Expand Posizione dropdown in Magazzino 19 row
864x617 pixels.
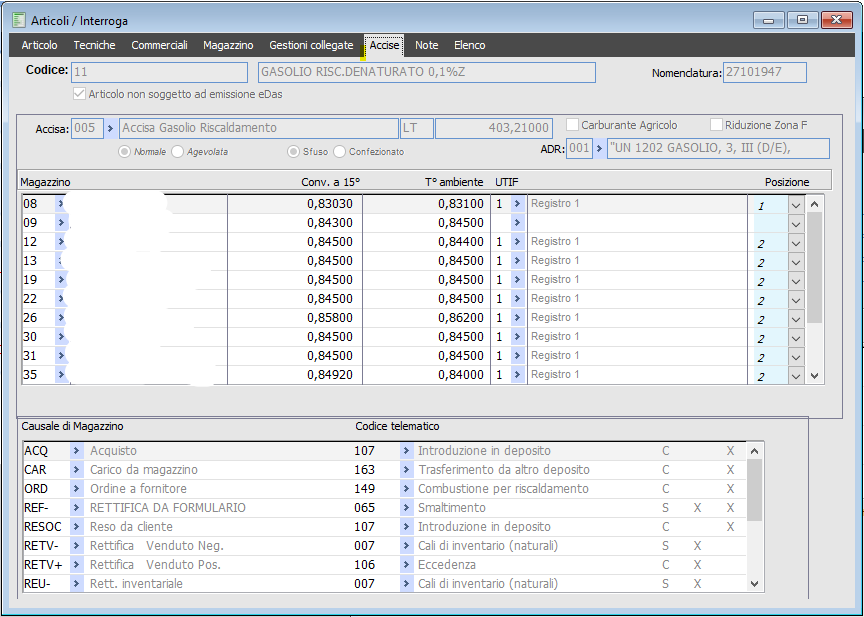point(796,280)
